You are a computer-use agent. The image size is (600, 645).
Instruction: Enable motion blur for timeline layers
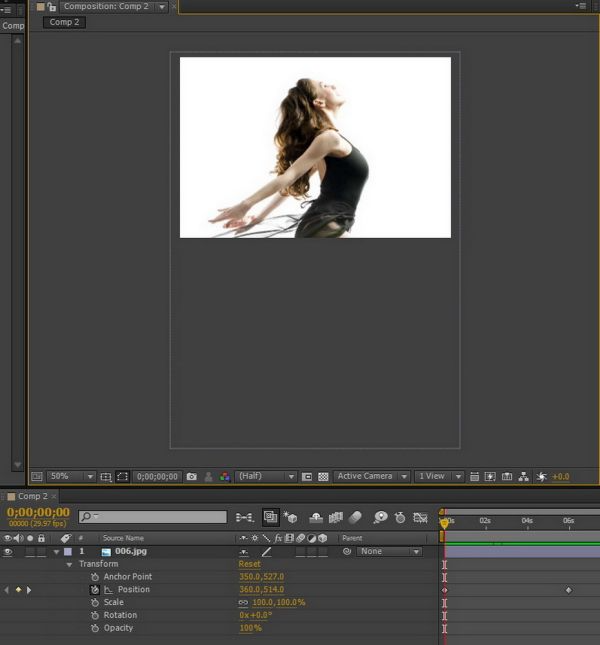point(356,517)
